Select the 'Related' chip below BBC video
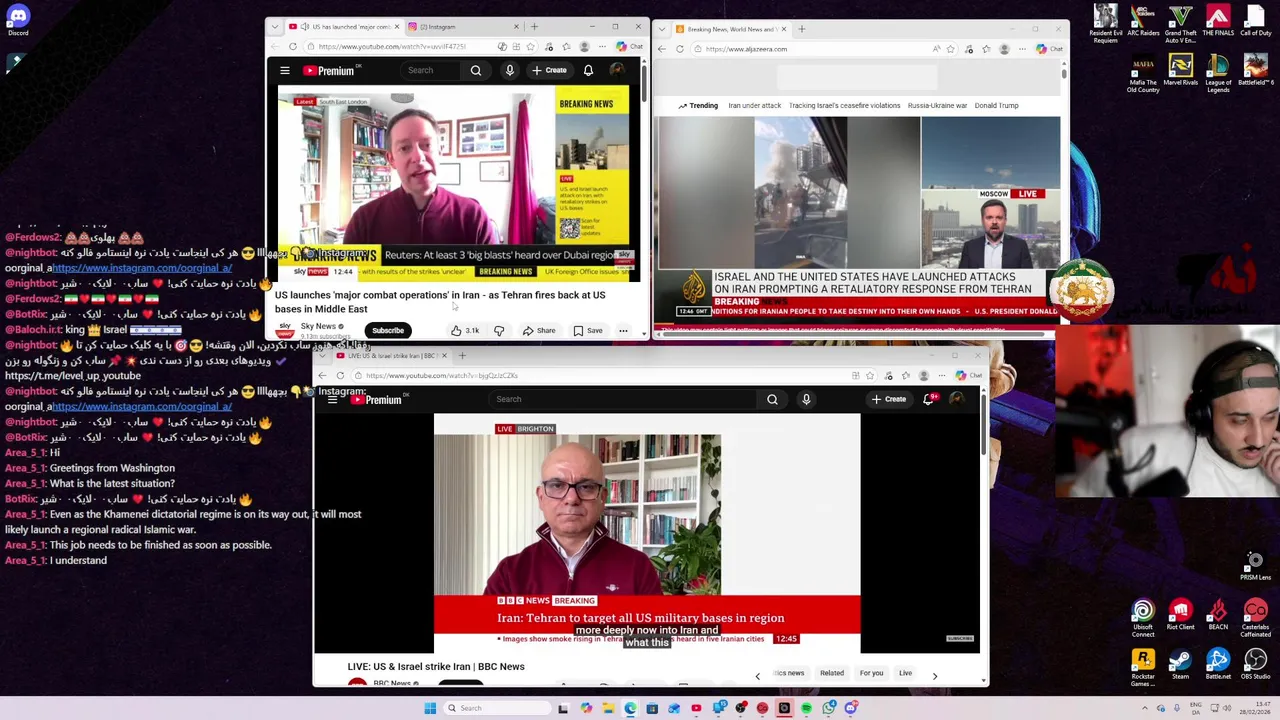 [x=832, y=673]
